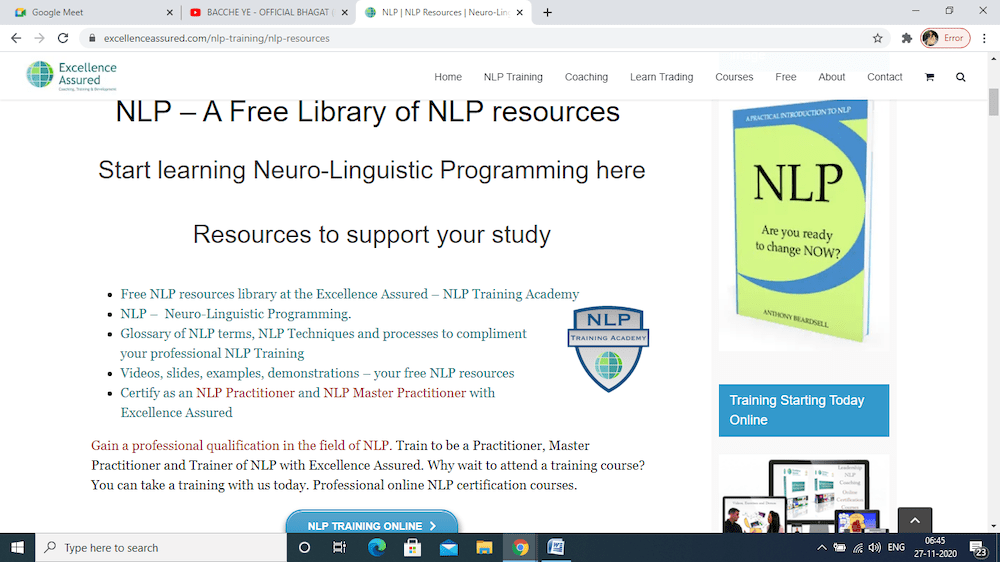Reload the current page
Viewport: 1000px width, 562px height.
pyautogui.click(x=62, y=38)
